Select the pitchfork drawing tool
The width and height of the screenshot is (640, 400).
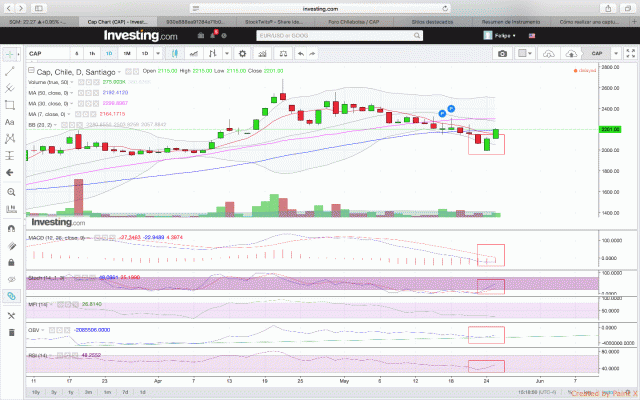(x=10, y=88)
